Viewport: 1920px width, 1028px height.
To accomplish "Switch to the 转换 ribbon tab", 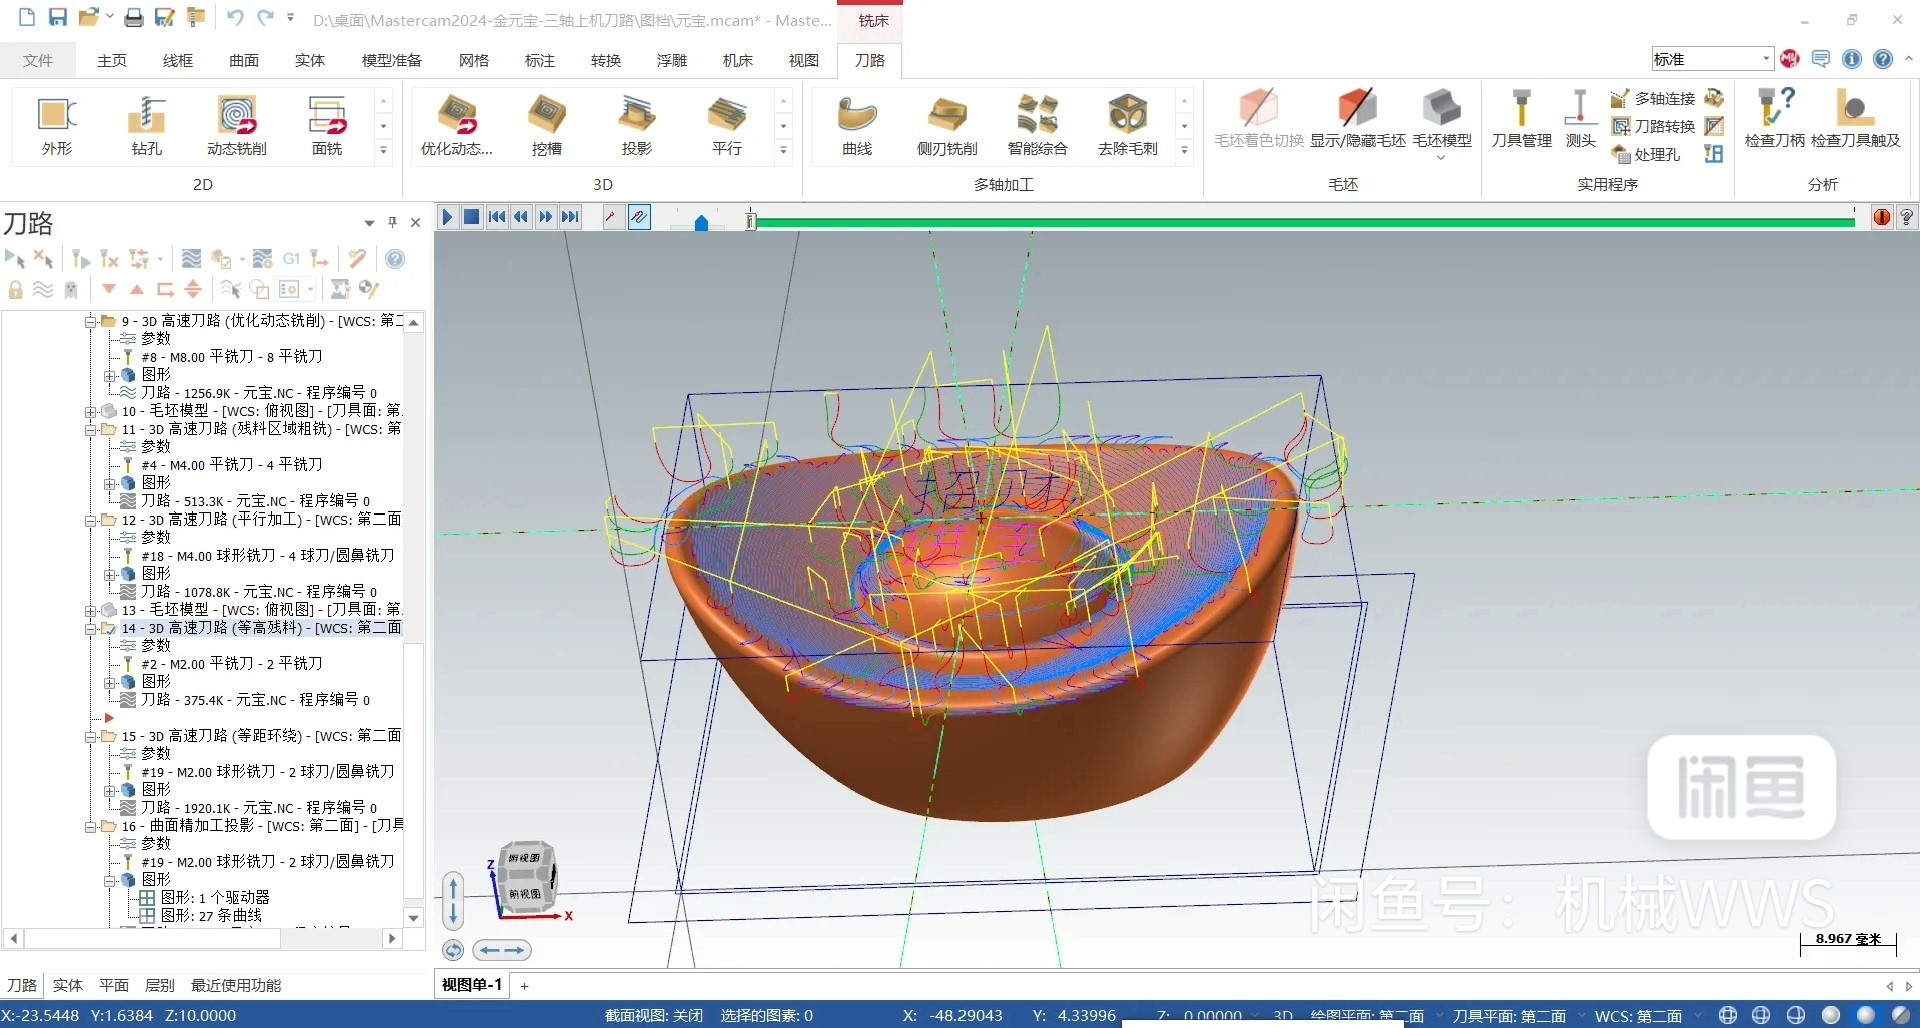I will coord(605,60).
